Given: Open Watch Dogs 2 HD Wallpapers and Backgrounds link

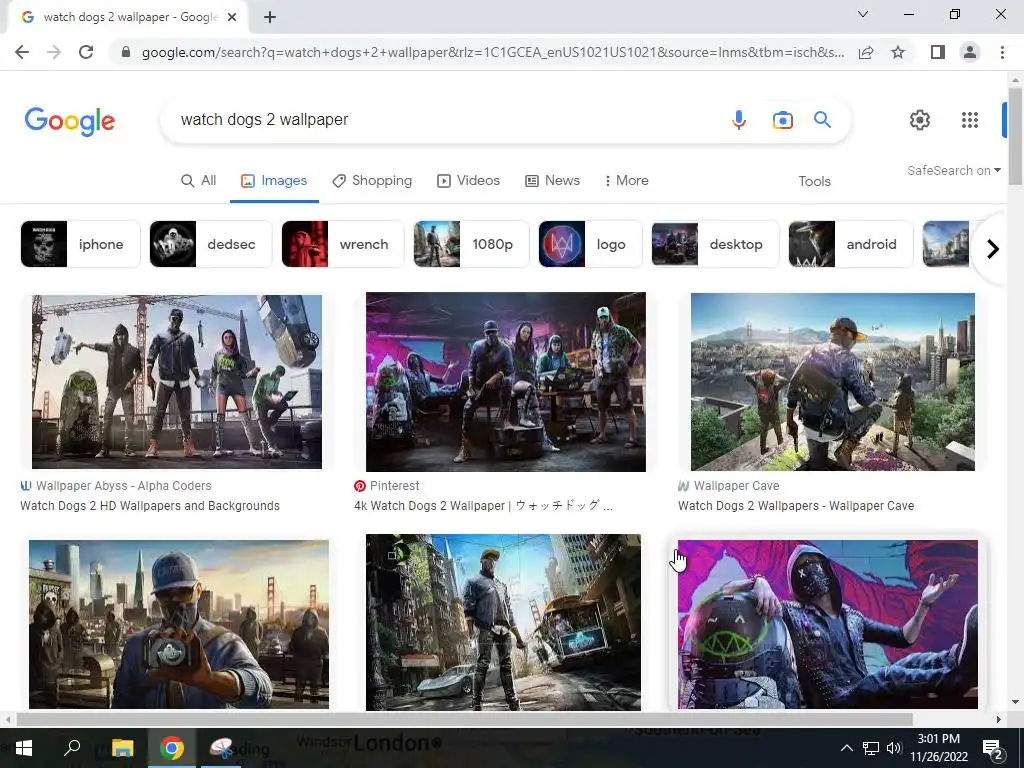Looking at the screenshot, I should coord(150,505).
